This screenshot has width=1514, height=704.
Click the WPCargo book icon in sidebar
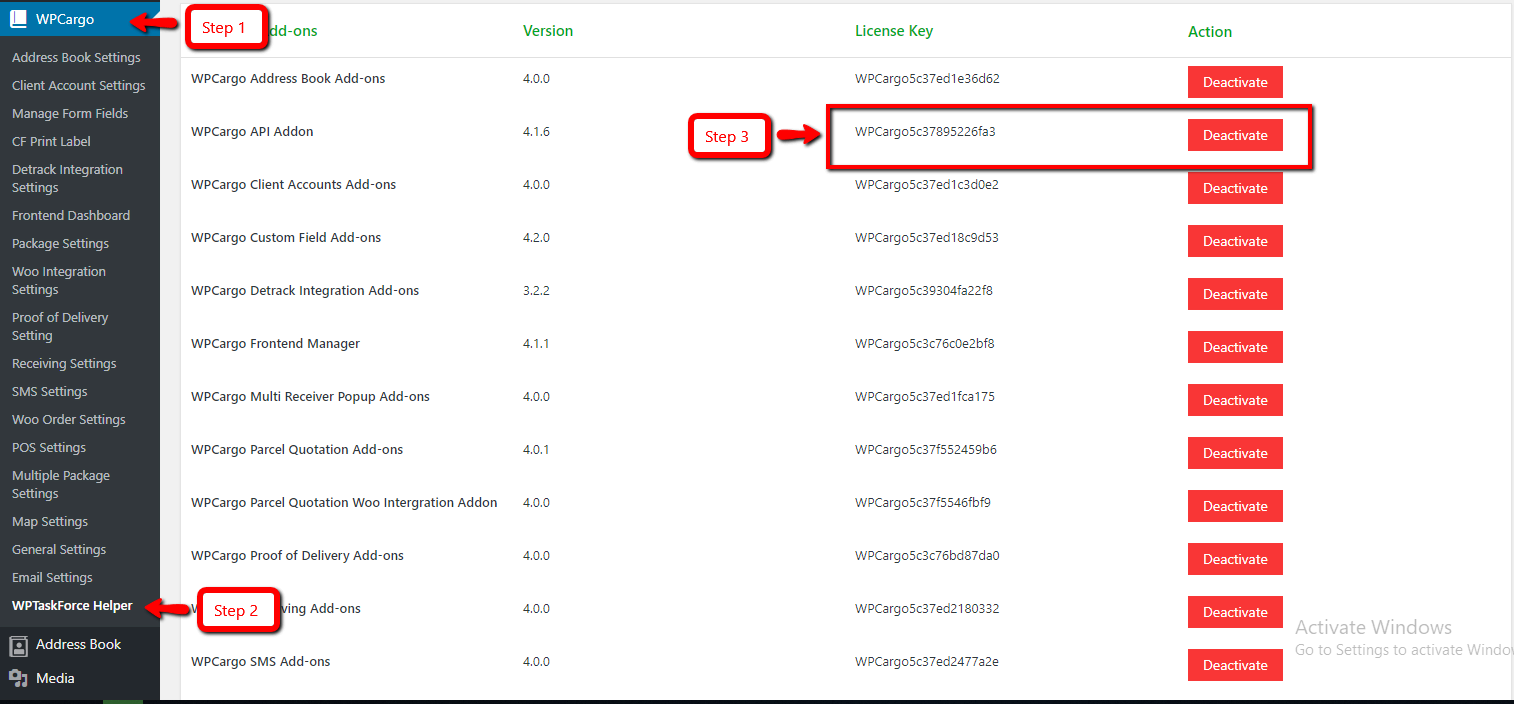[x=18, y=19]
